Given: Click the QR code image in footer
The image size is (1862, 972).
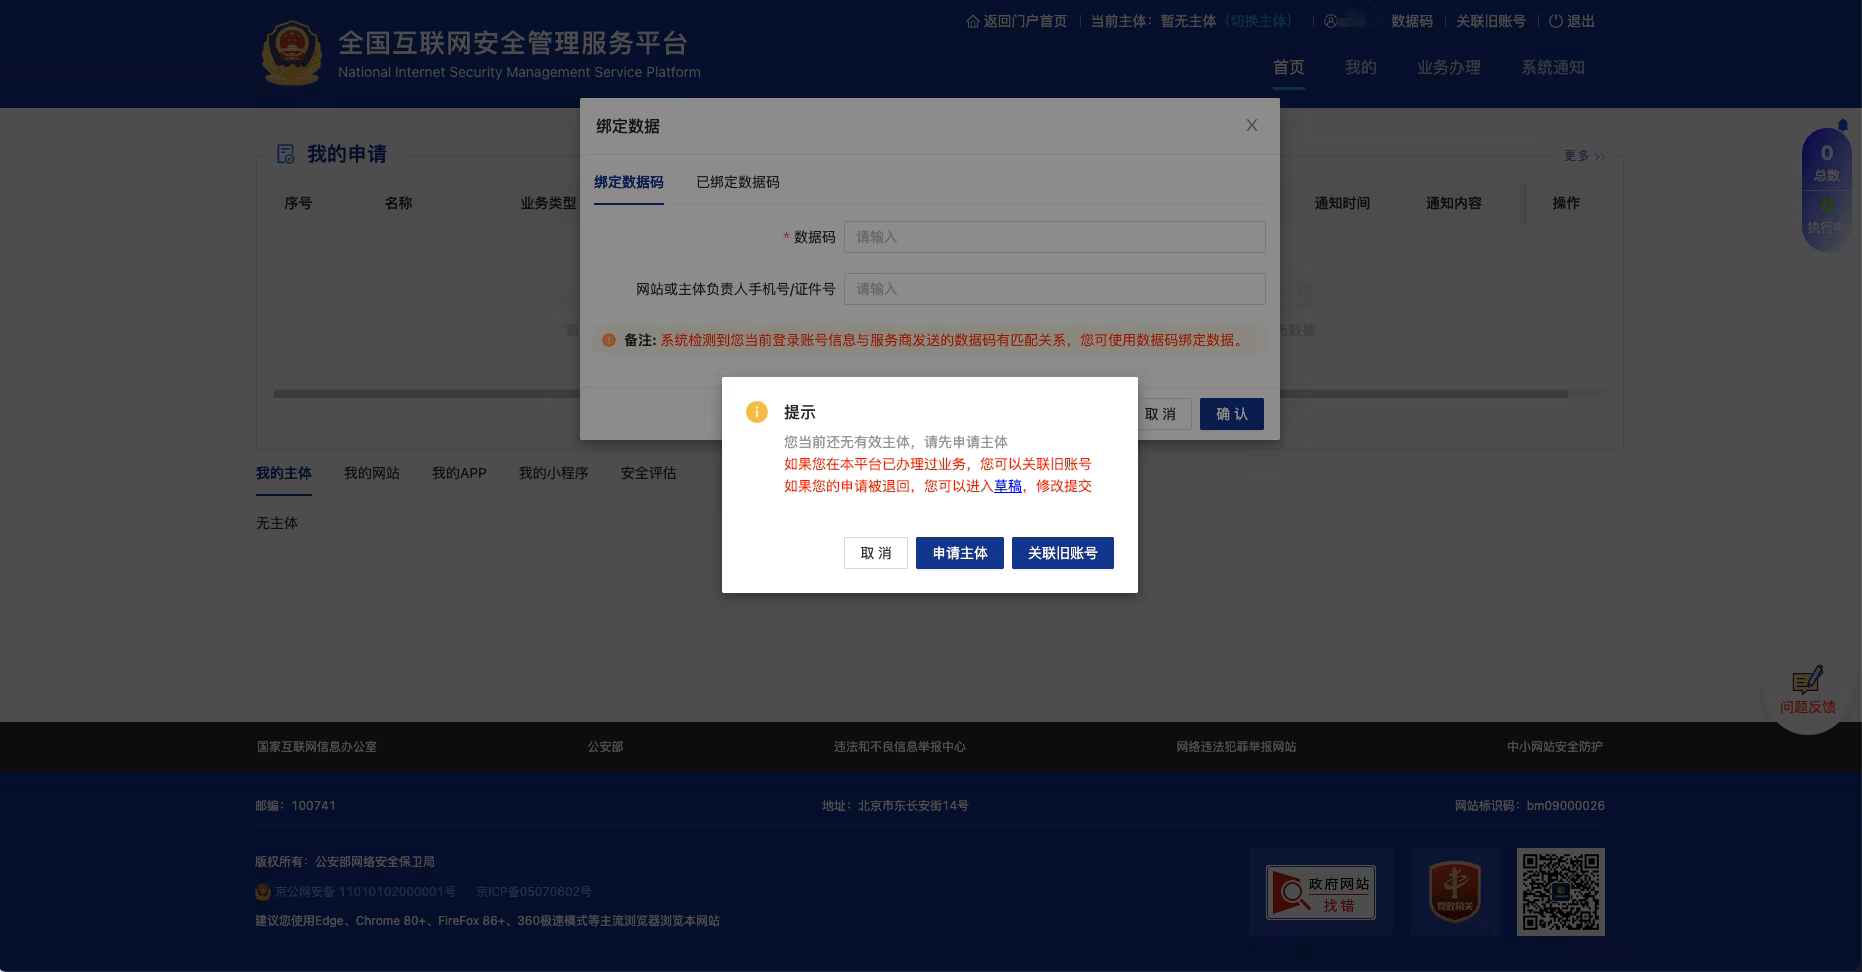Looking at the screenshot, I should point(1560,892).
